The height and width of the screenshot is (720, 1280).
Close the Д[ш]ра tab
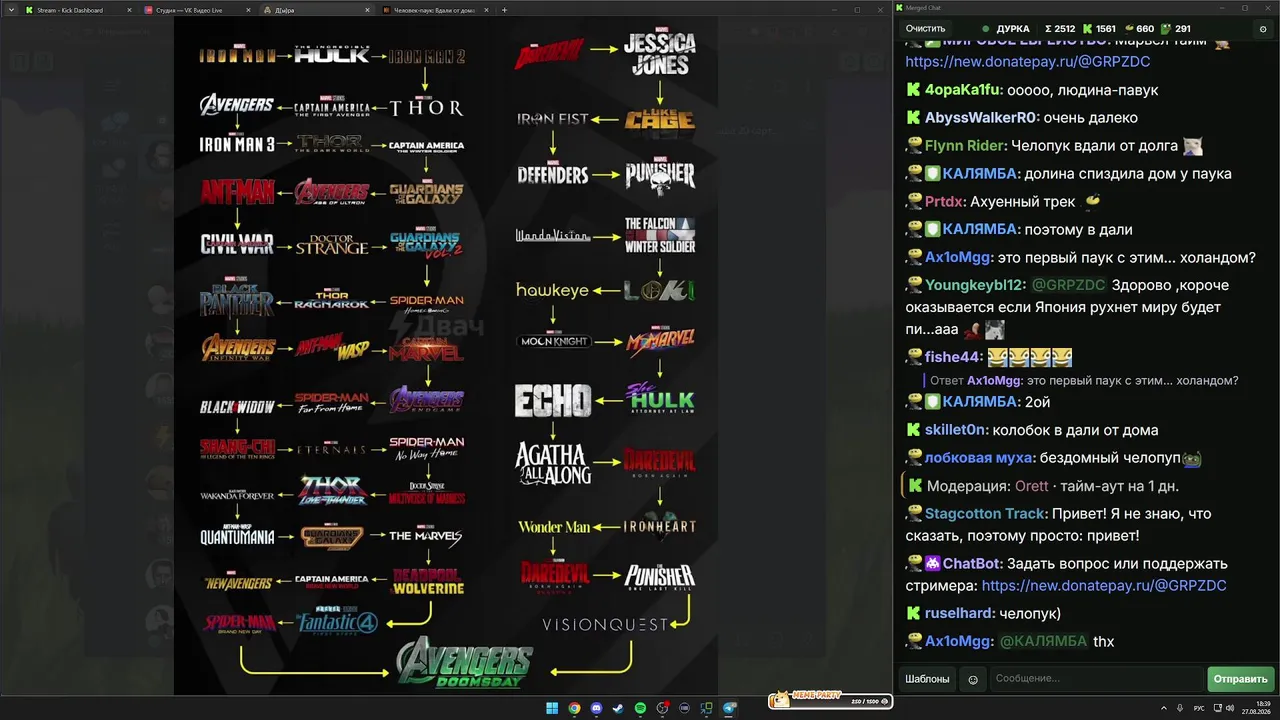[x=369, y=10]
